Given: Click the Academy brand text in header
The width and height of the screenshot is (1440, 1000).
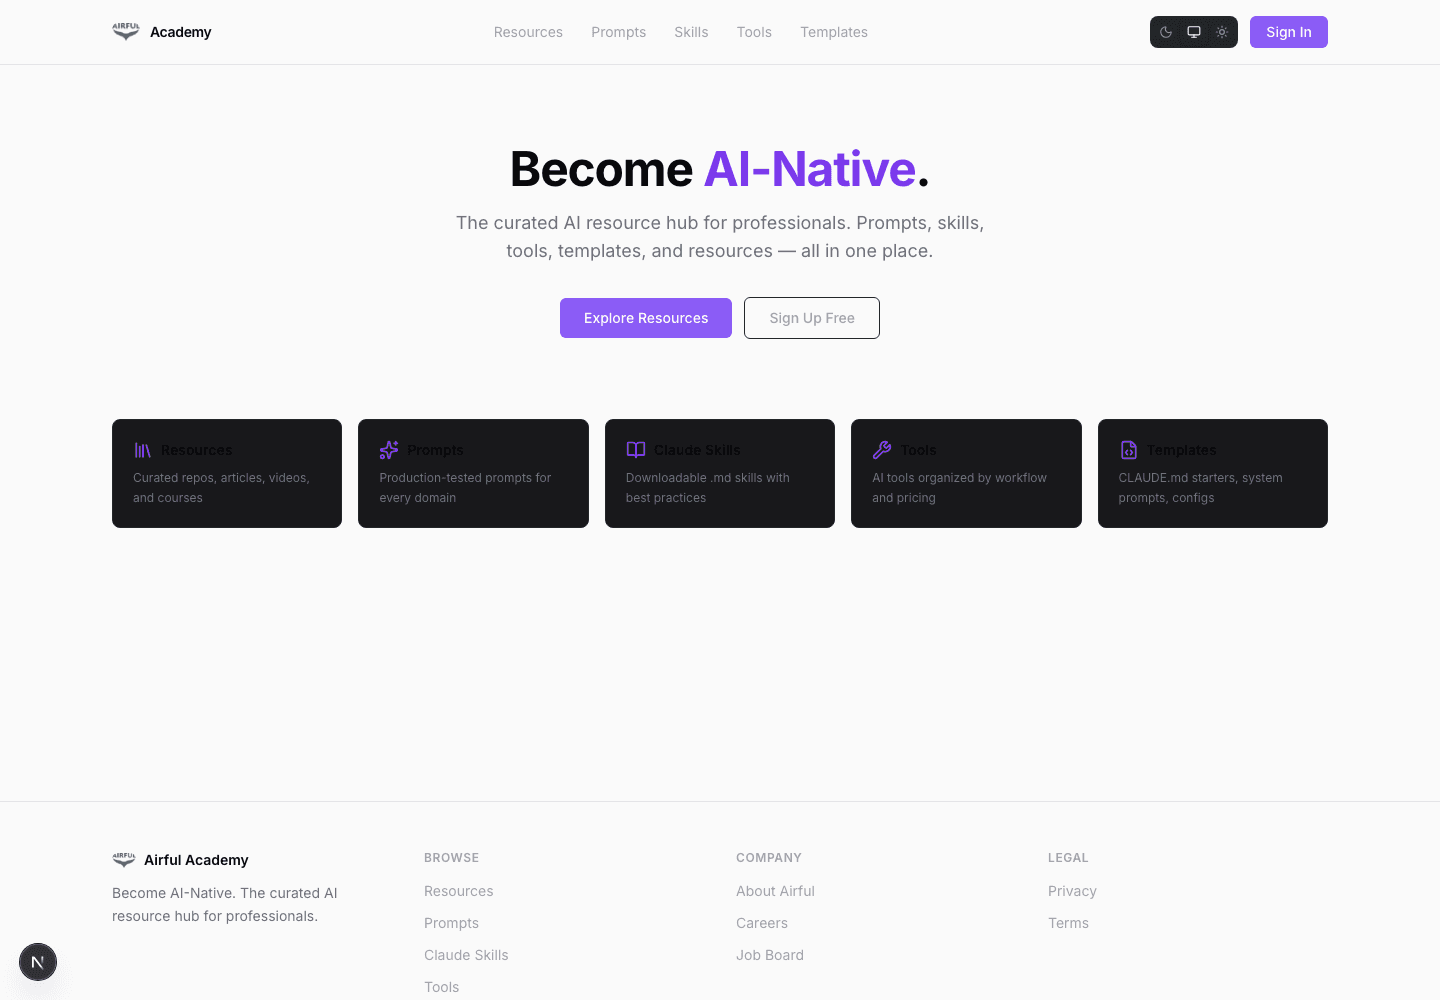Looking at the screenshot, I should (x=181, y=32).
